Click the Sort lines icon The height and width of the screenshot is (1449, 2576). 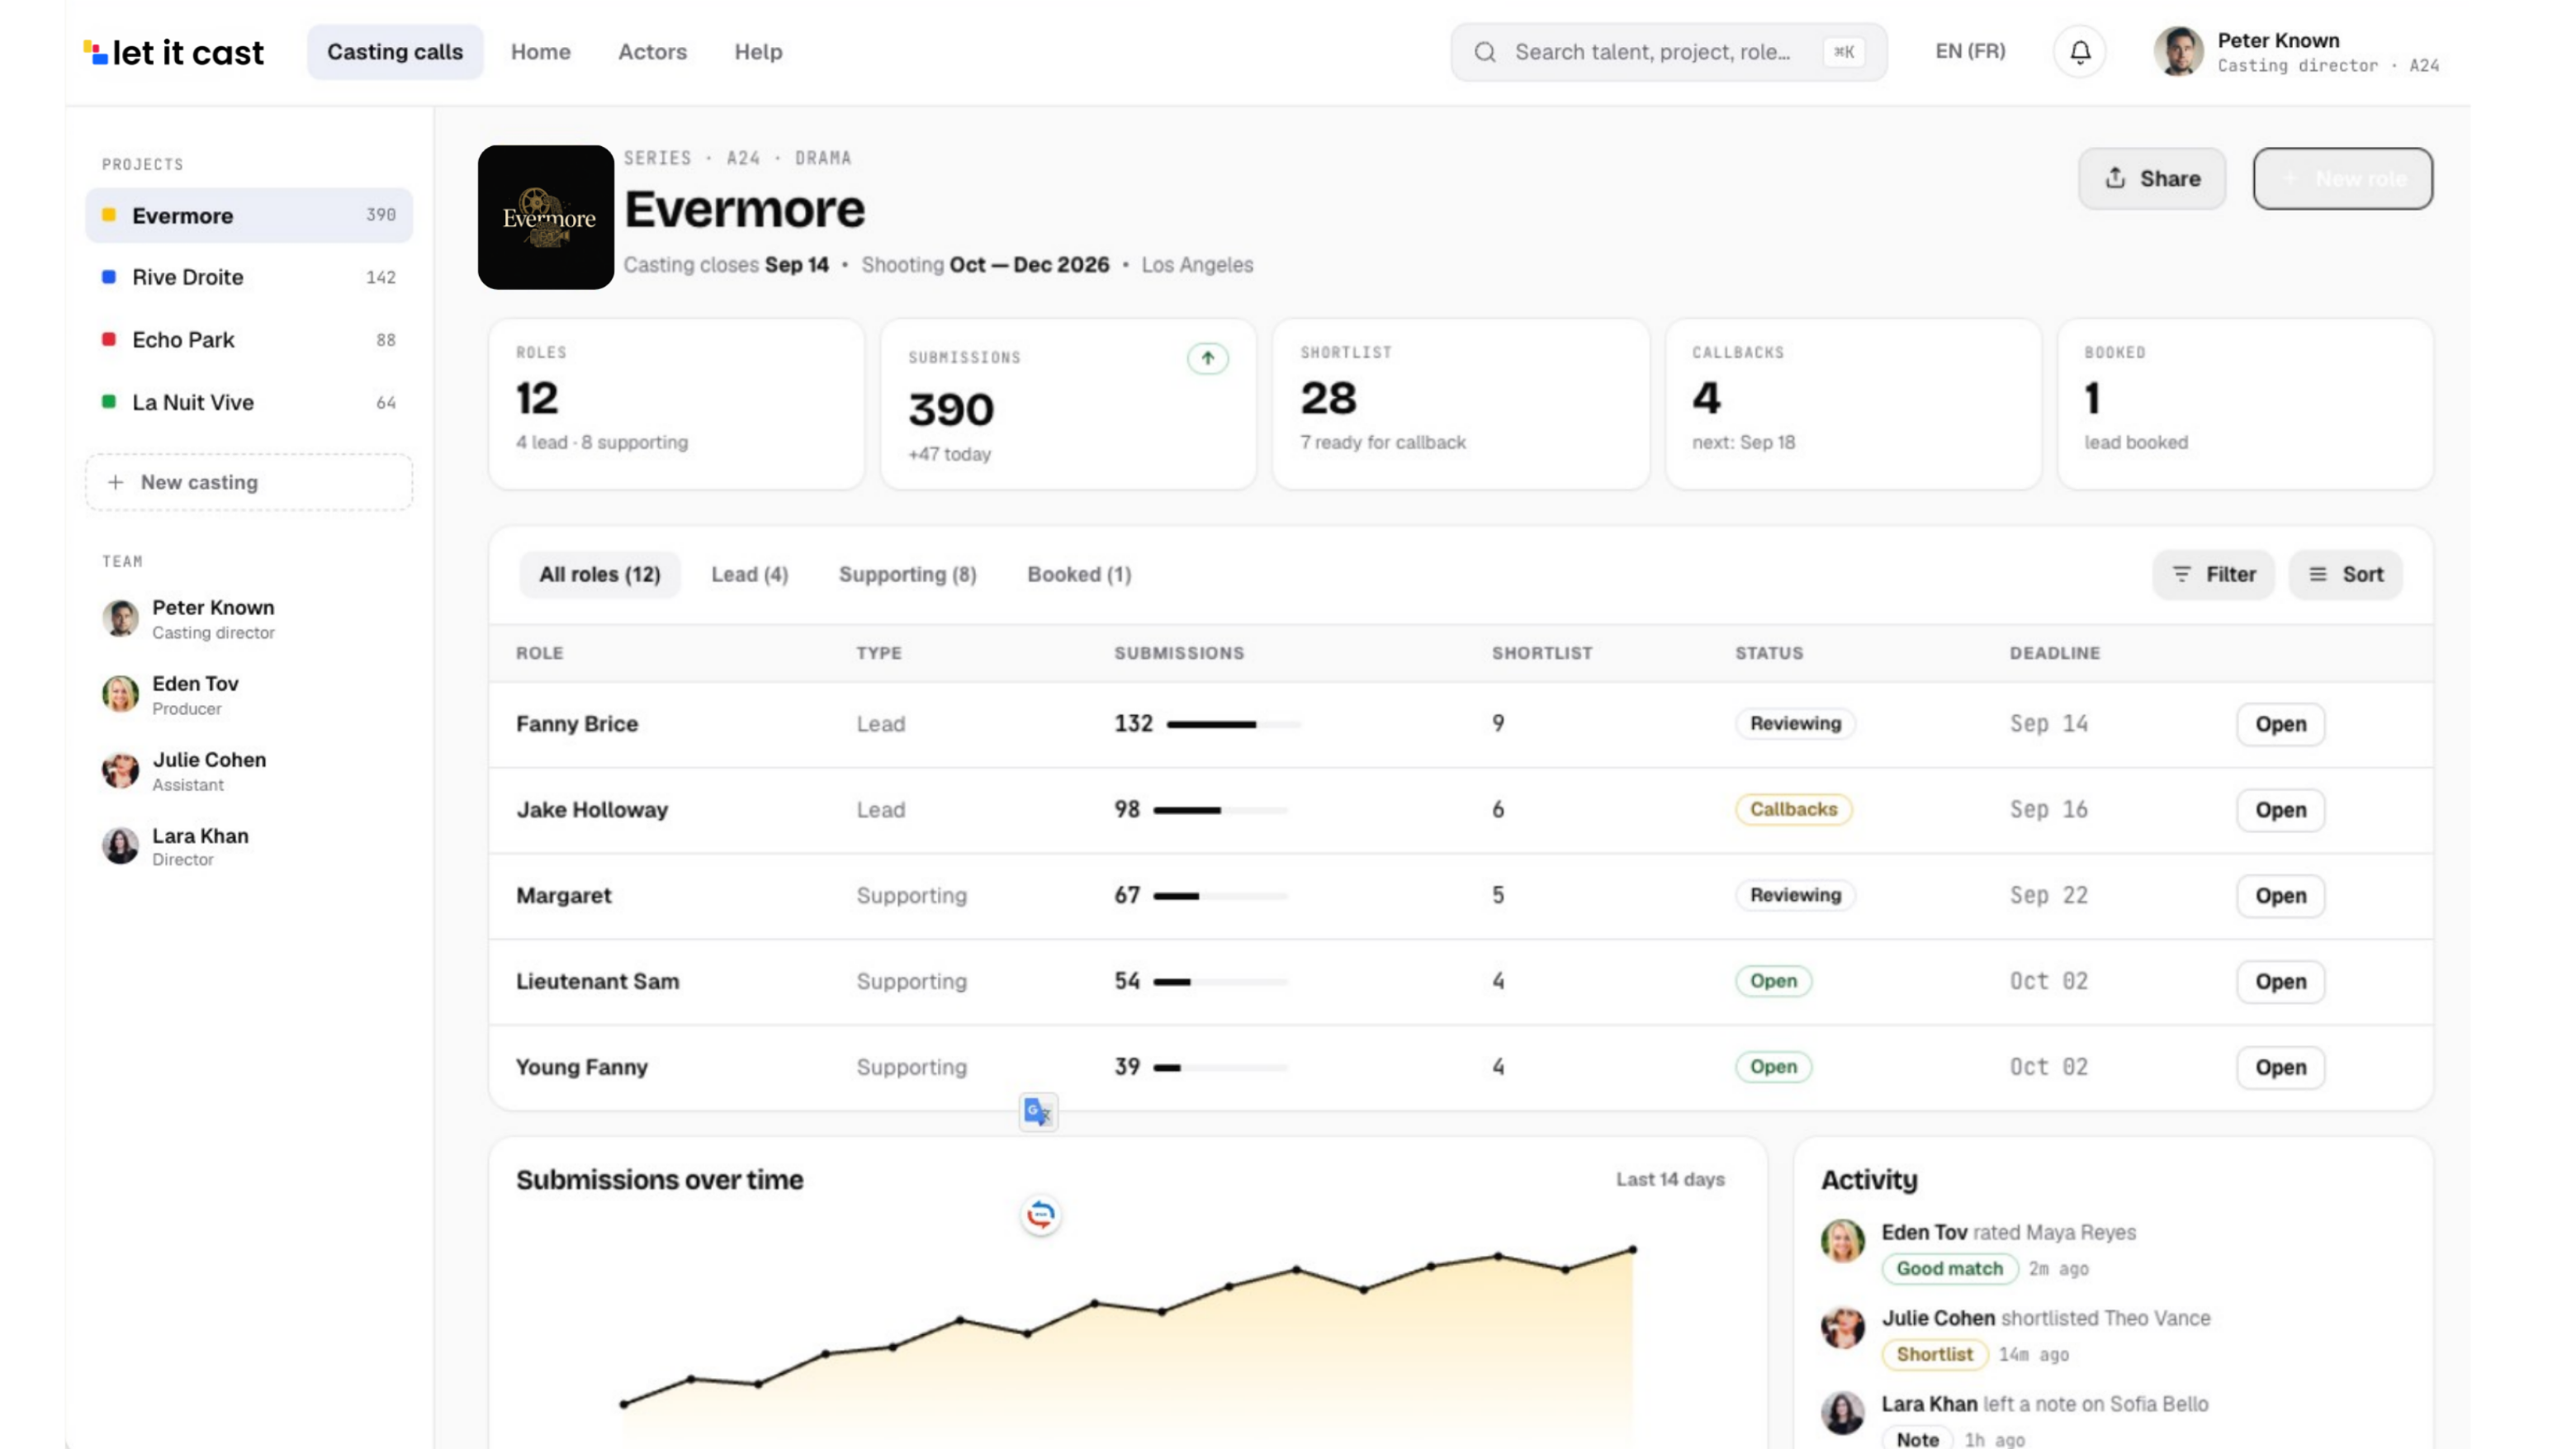coord(2318,574)
